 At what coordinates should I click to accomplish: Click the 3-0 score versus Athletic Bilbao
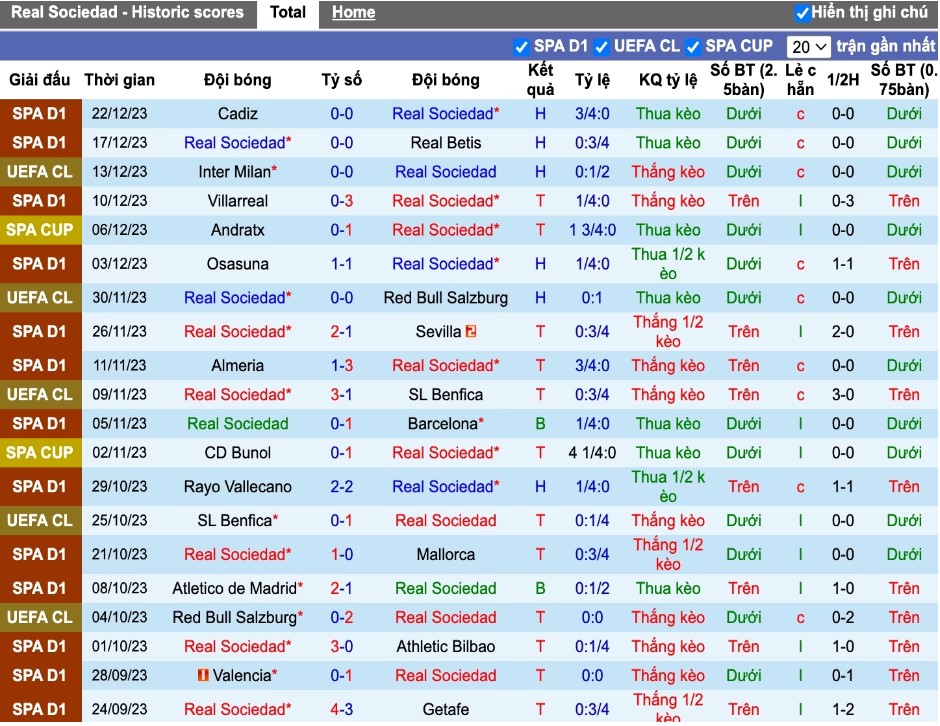point(341,646)
